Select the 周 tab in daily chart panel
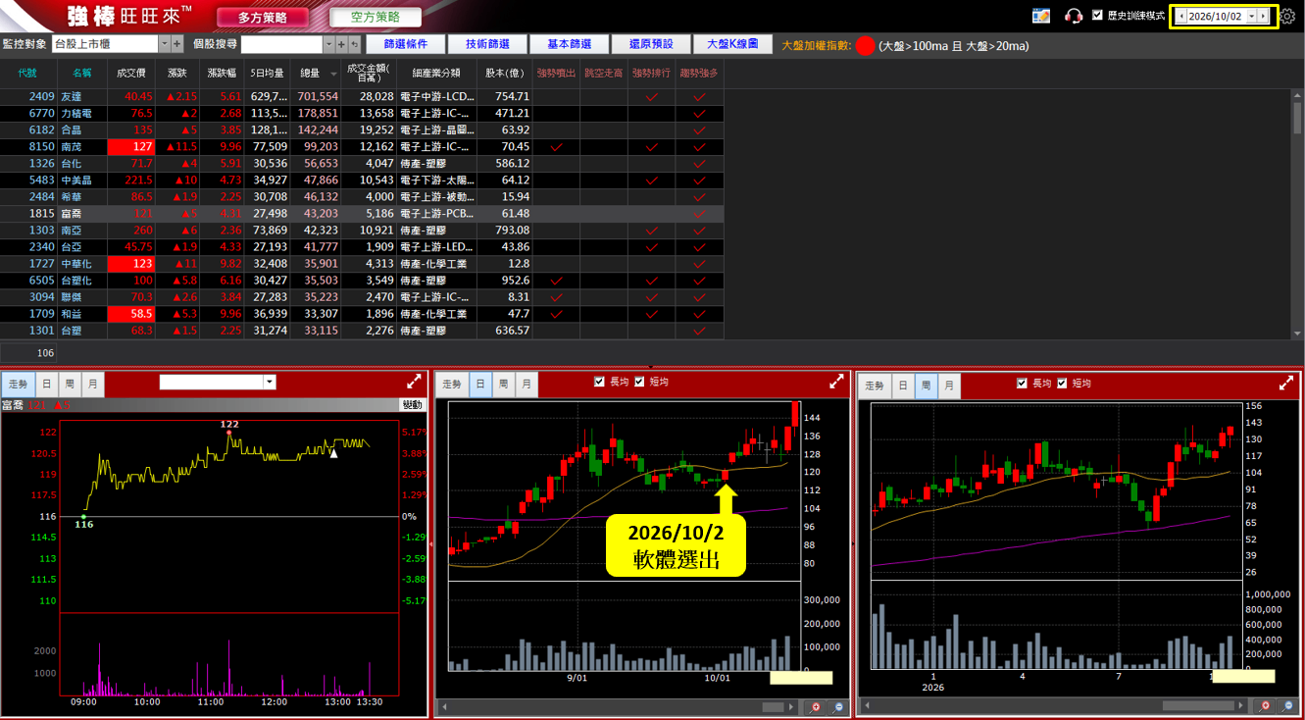Screen dimensions: 1305x720 coord(503,384)
